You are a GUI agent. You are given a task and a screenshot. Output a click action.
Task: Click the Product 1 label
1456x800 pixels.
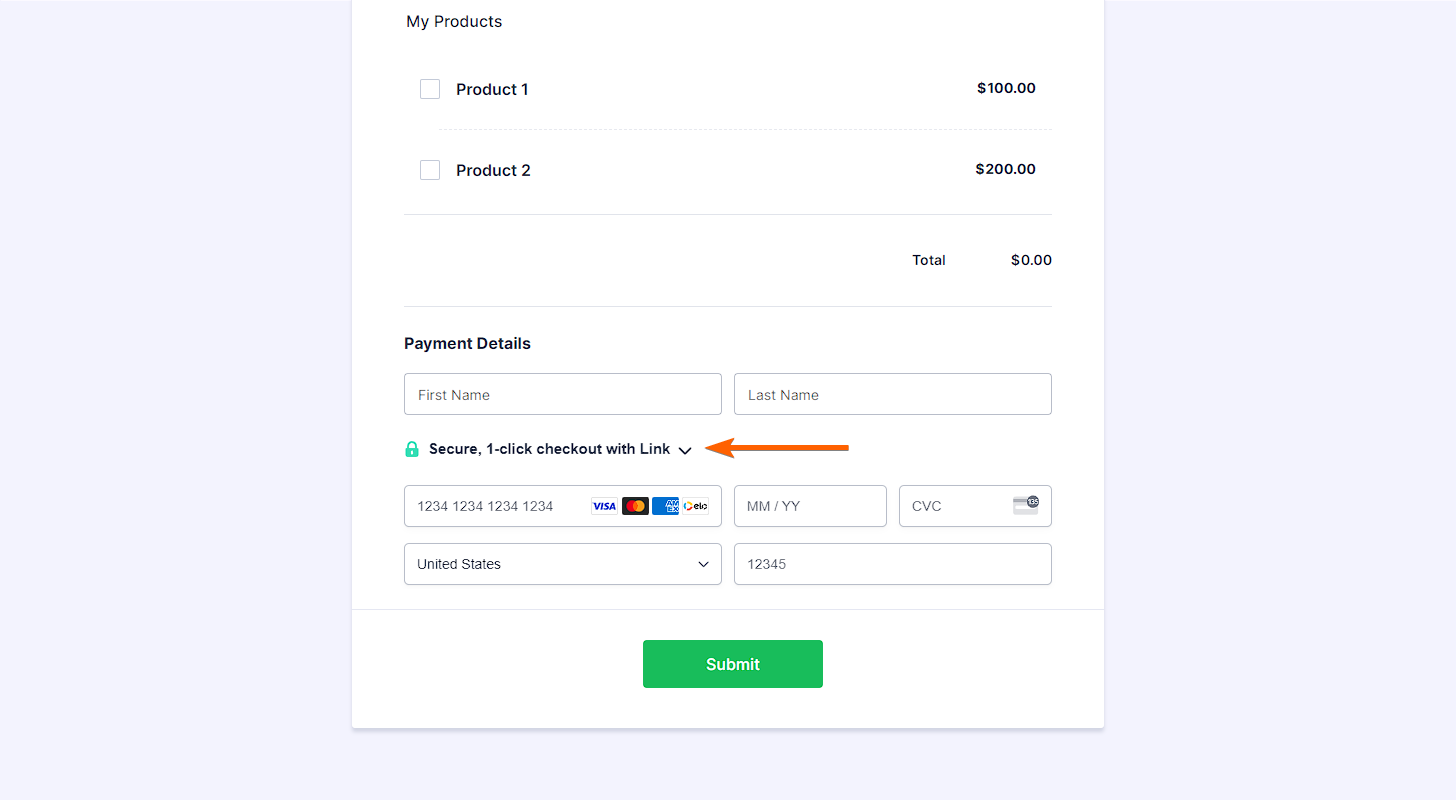[492, 89]
